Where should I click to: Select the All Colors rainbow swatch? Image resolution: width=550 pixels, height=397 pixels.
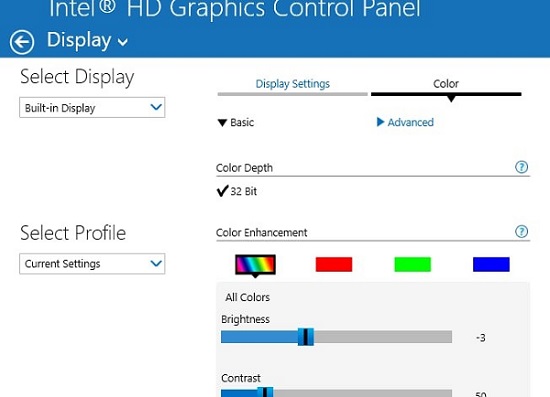coord(255,264)
